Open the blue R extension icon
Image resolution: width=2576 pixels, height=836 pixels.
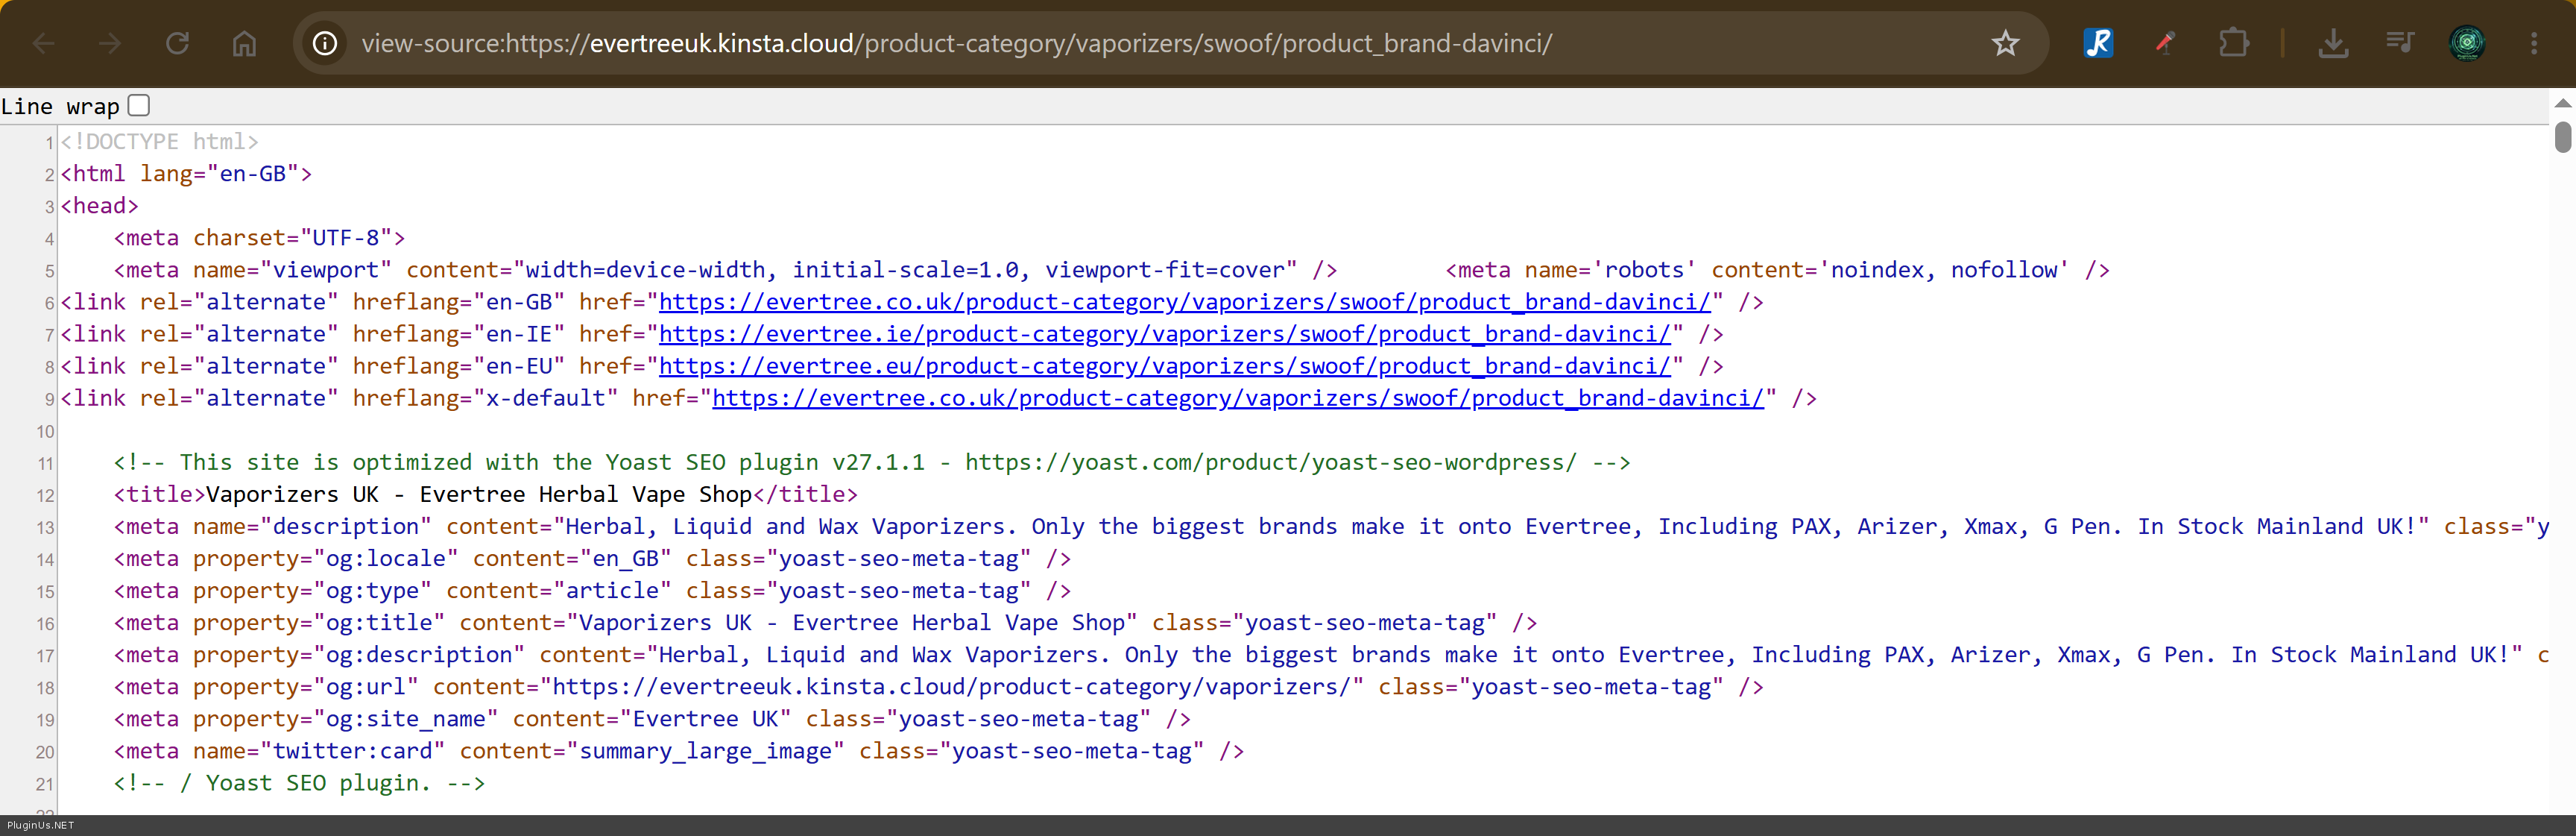point(2098,43)
